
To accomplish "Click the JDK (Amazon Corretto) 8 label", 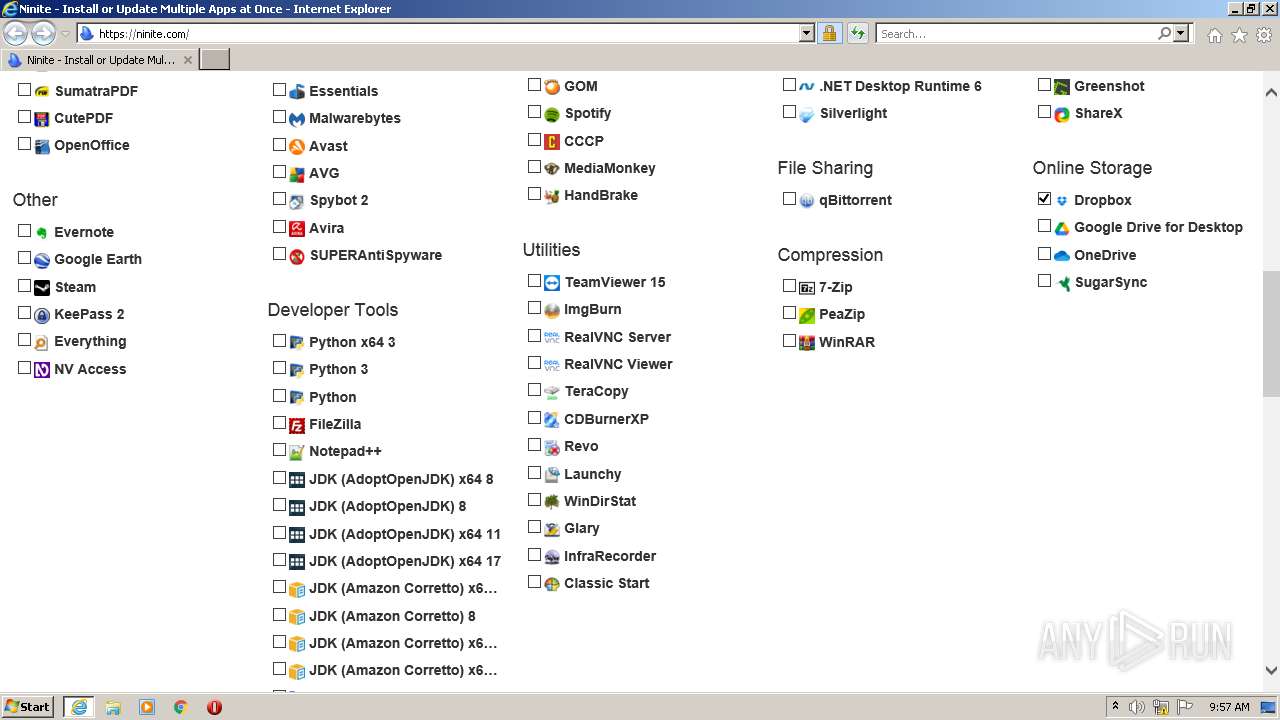I will pyautogui.click(x=392, y=616).
